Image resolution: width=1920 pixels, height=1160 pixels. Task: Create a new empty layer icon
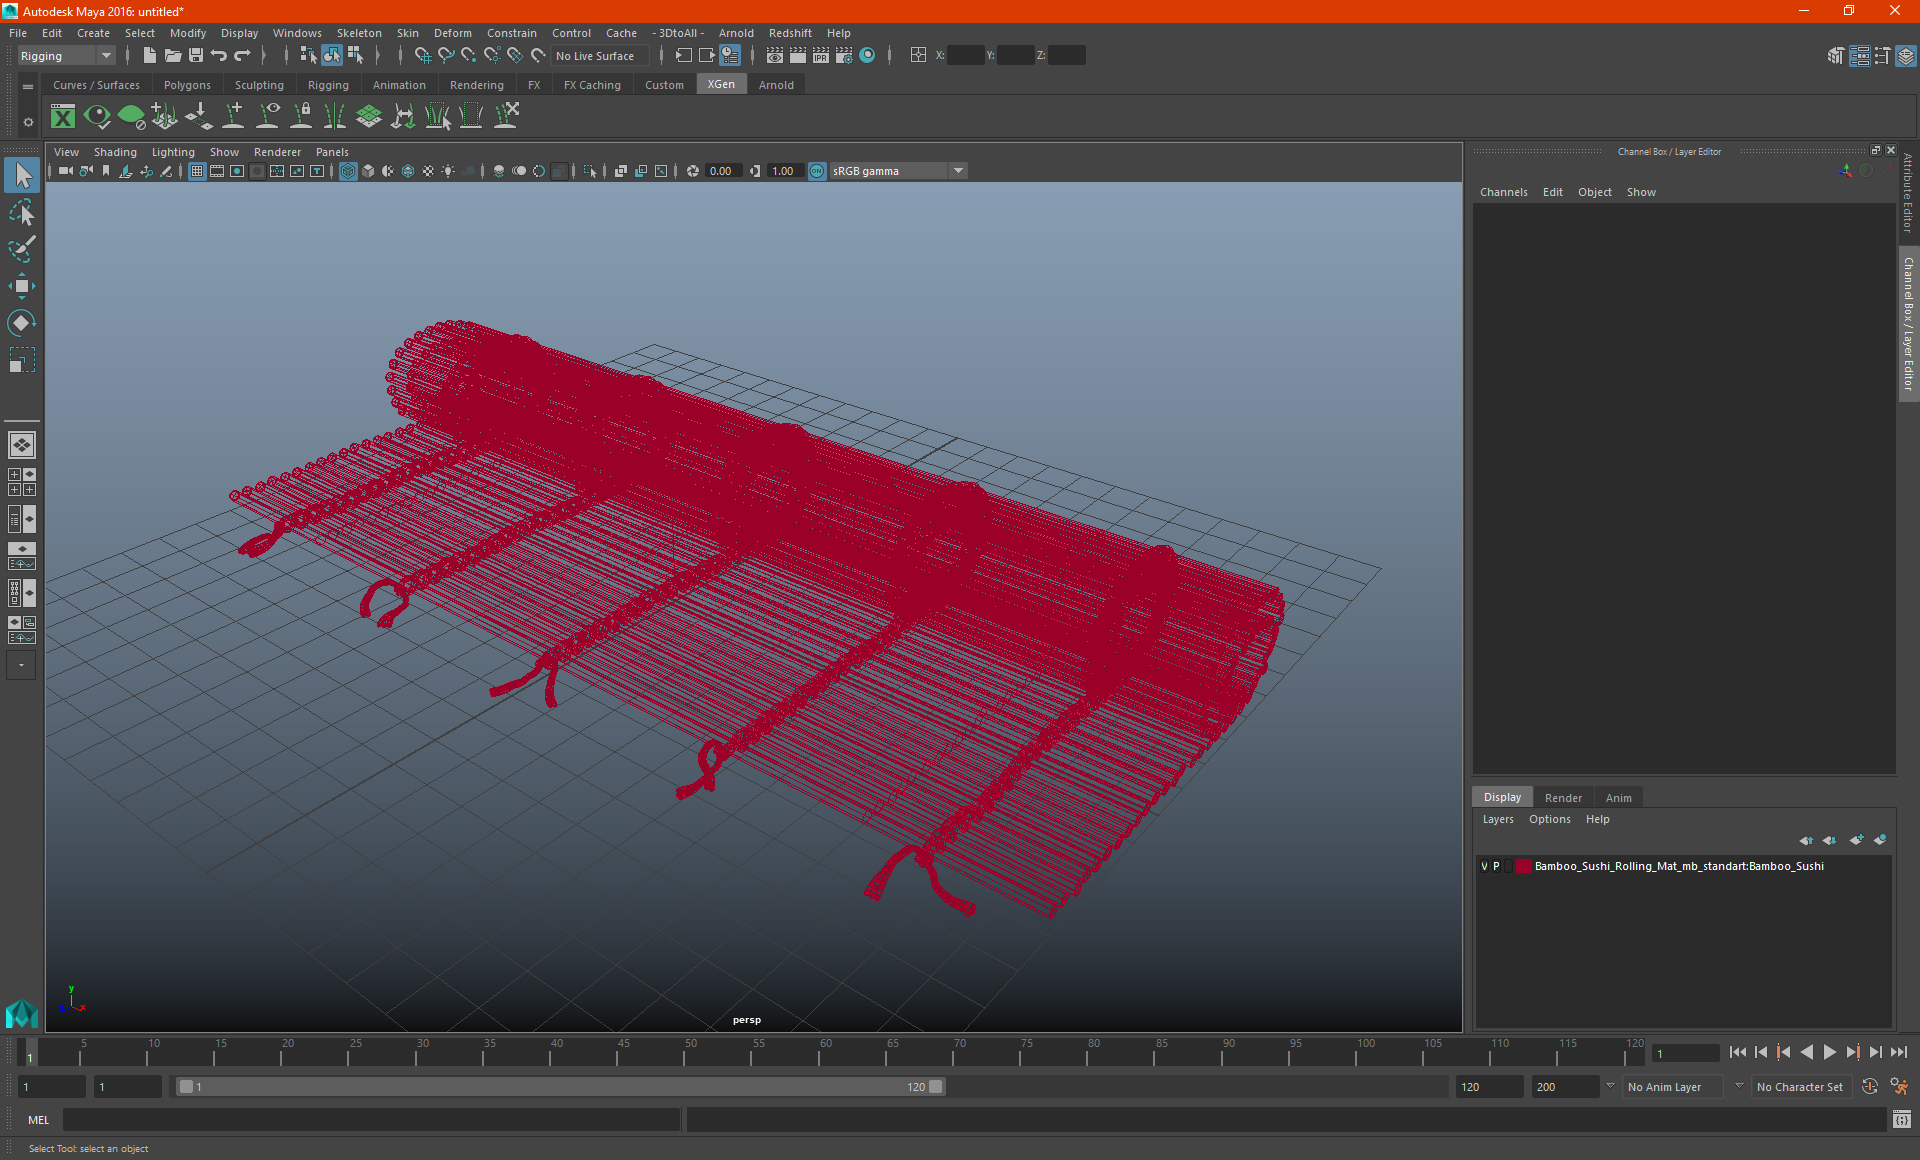(1856, 840)
